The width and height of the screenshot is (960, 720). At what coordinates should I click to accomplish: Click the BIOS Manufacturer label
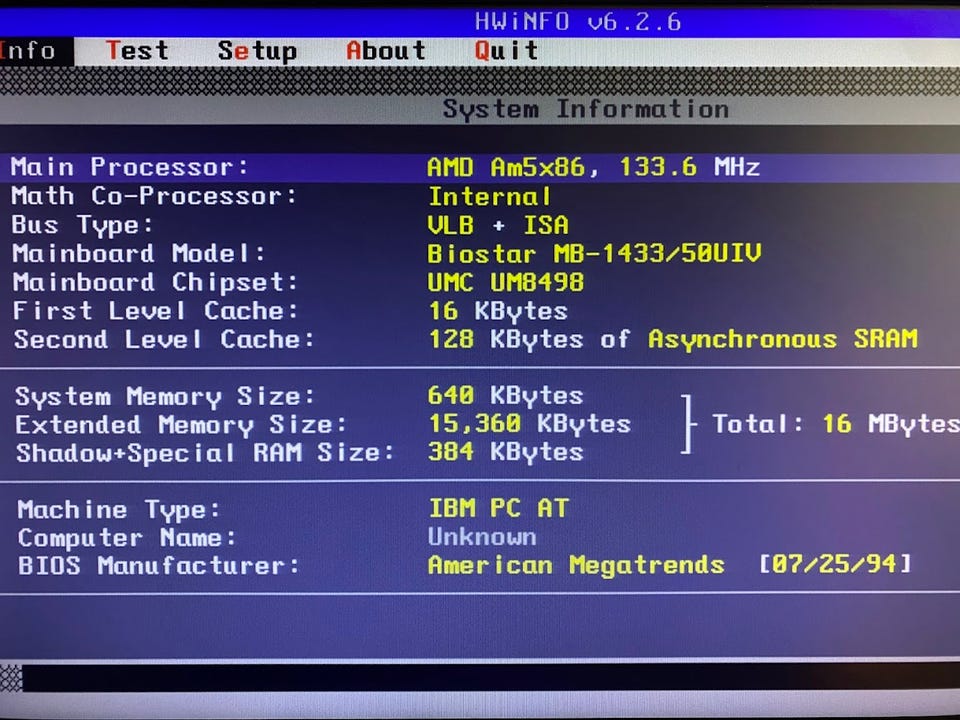[x=159, y=566]
